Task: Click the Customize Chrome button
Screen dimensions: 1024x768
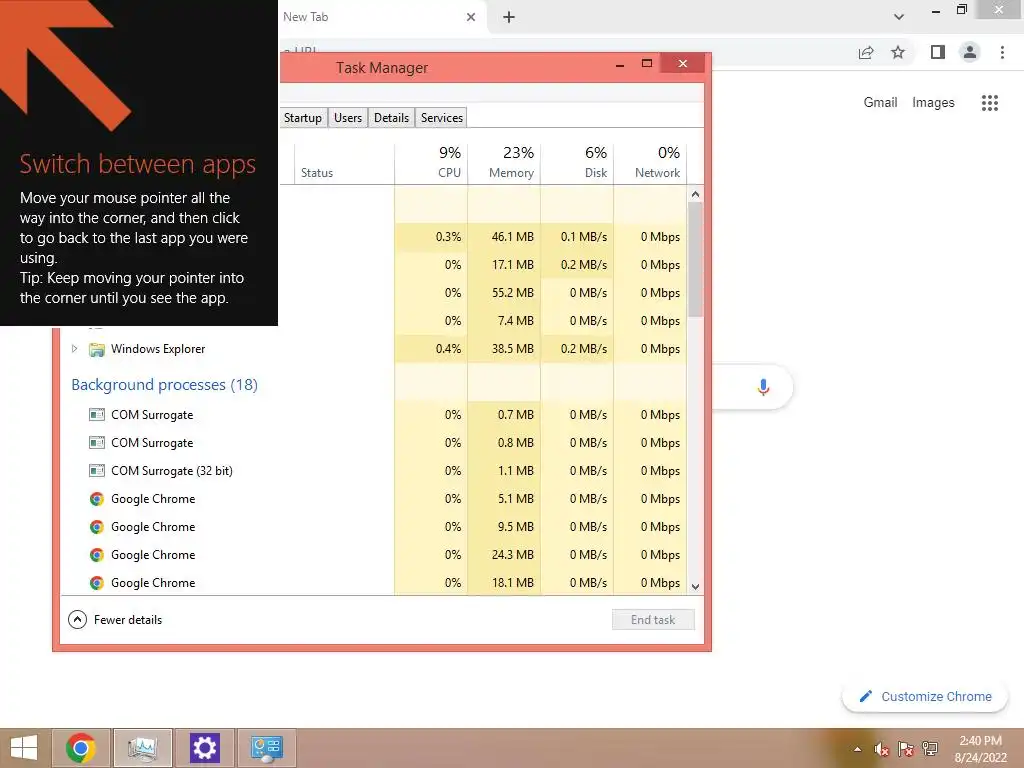Action: pyautogui.click(x=925, y=697)
